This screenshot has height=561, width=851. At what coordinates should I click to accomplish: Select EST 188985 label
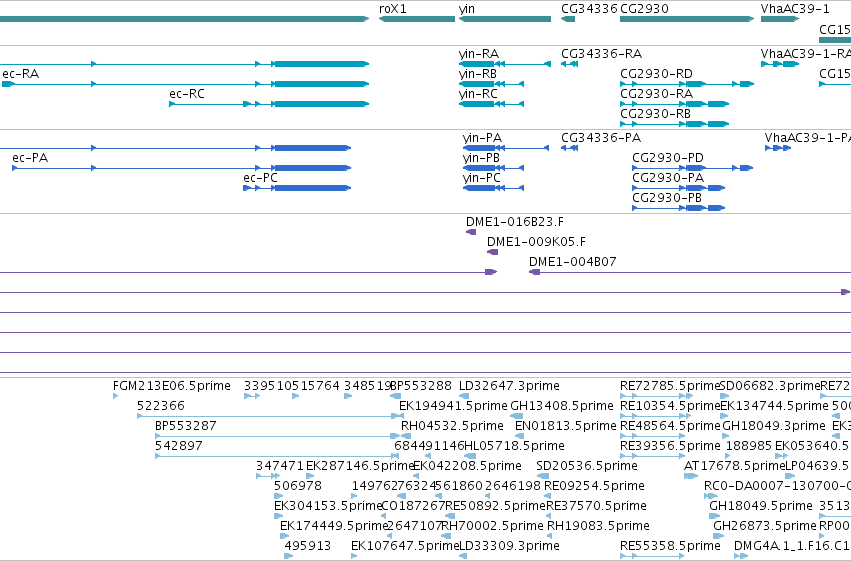point(749,446)
